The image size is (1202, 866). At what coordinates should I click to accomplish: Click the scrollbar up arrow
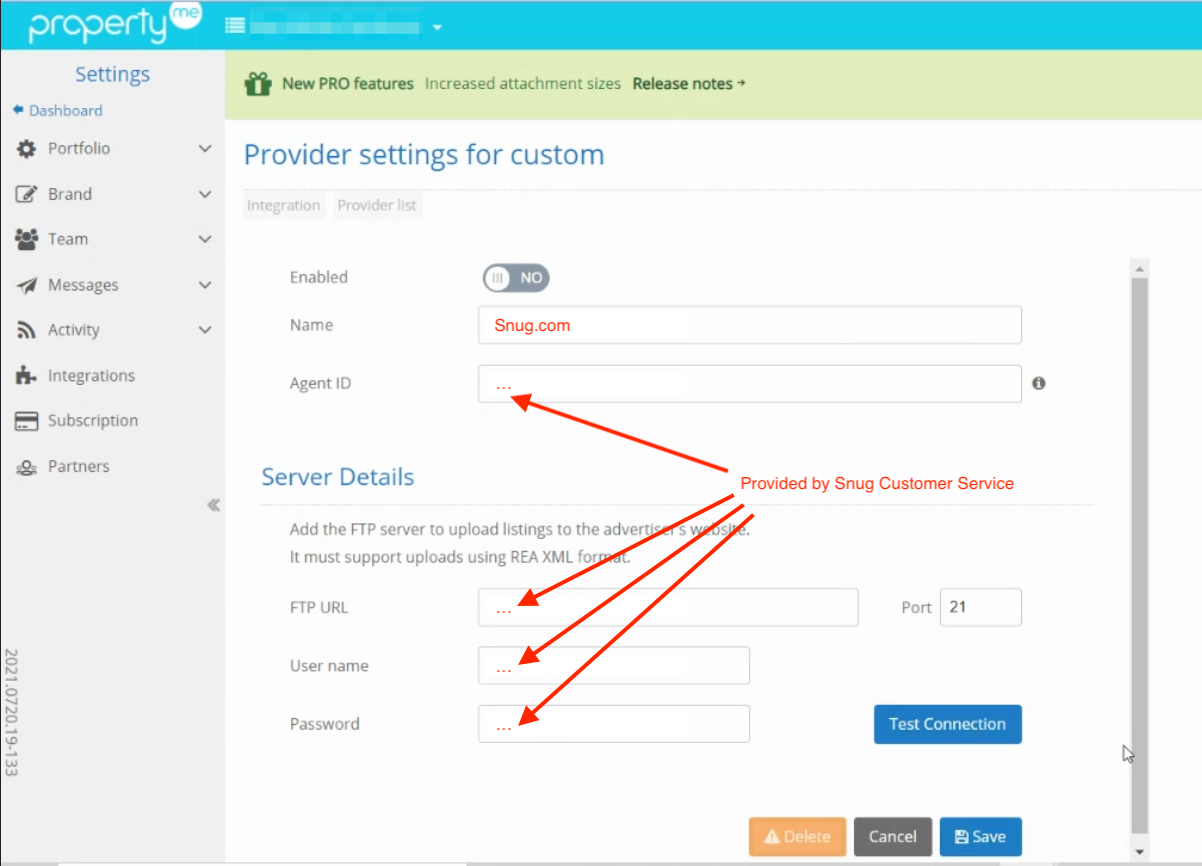tap(1139, 268)
